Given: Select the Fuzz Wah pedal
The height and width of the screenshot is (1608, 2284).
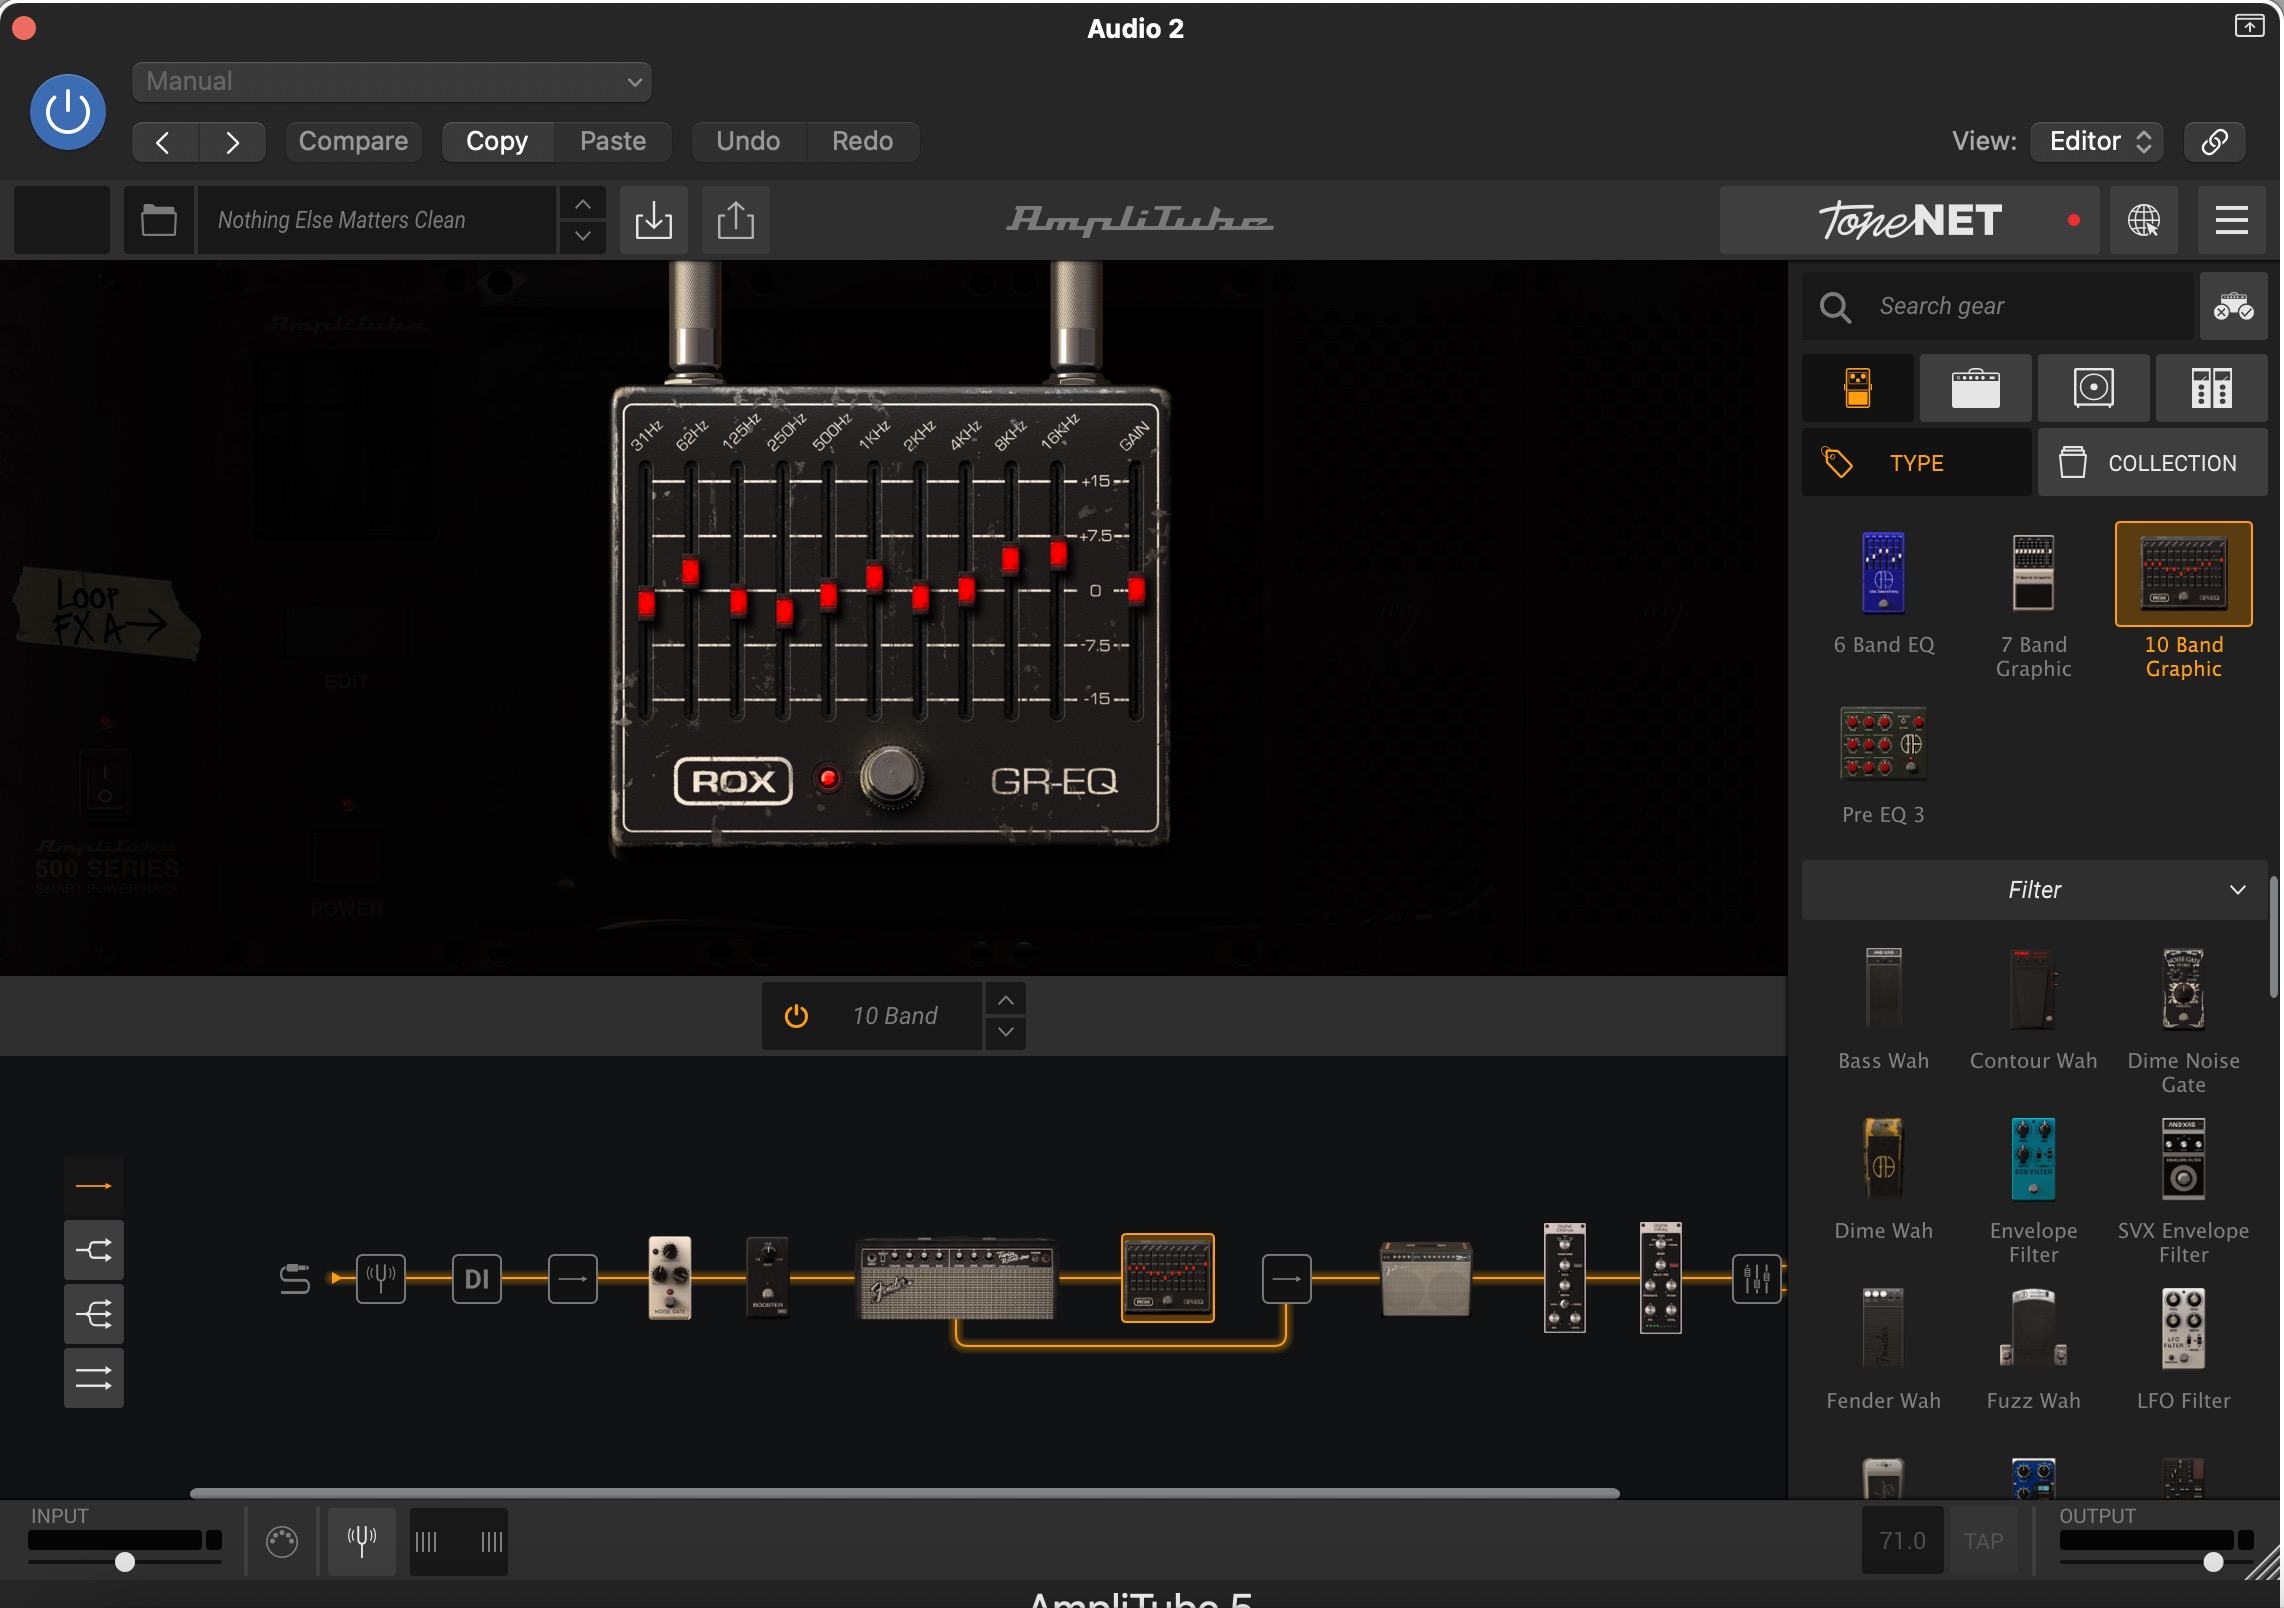Looking at the screenshot, I should pos(2033,1348).
